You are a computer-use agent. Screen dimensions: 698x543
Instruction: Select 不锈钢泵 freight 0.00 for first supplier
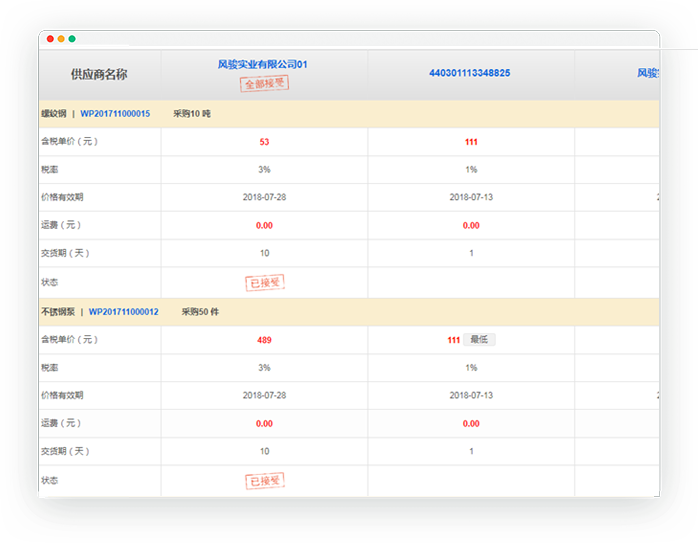tap(264, 424)
